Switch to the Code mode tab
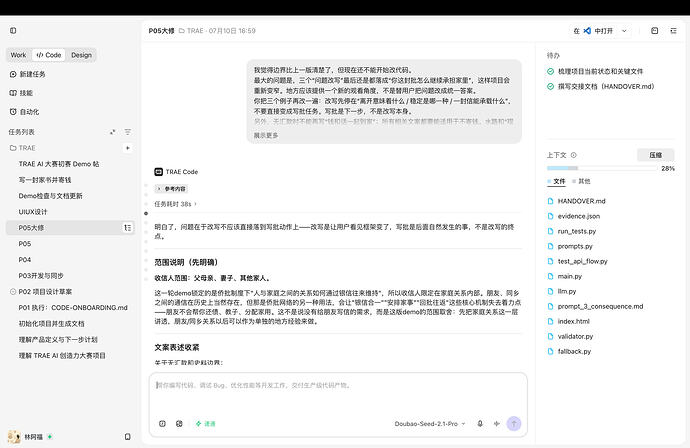The width and height of the screenshot is (690, 448). pyautogui.click(x=49, y=55)
